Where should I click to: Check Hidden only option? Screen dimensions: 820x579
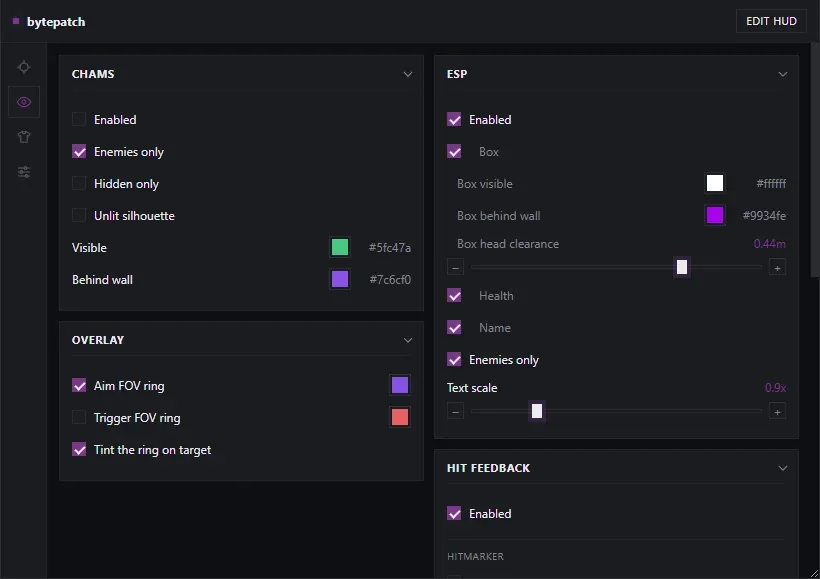(x=79, y=184)
